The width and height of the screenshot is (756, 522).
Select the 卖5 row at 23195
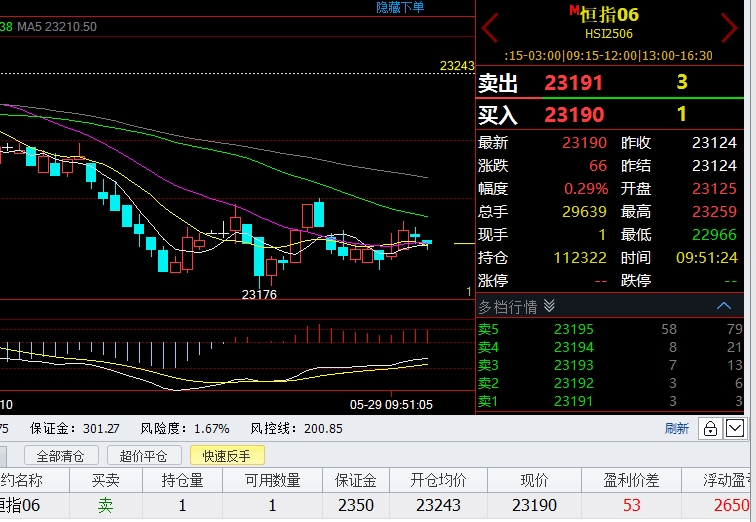pos(610,329)
